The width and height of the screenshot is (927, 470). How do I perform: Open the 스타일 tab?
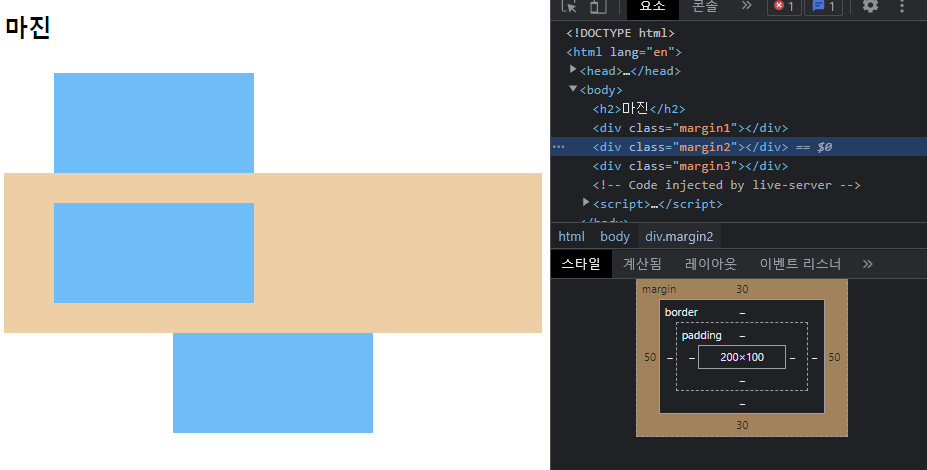click(x=581, y=264)
